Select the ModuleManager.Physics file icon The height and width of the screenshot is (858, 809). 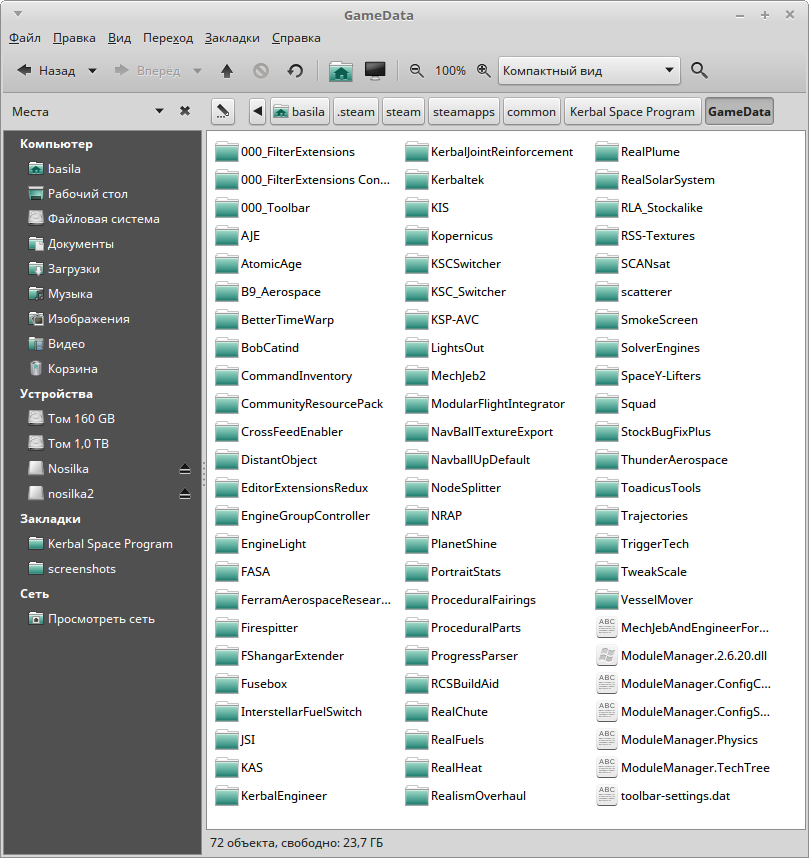(x=606, y=740)
